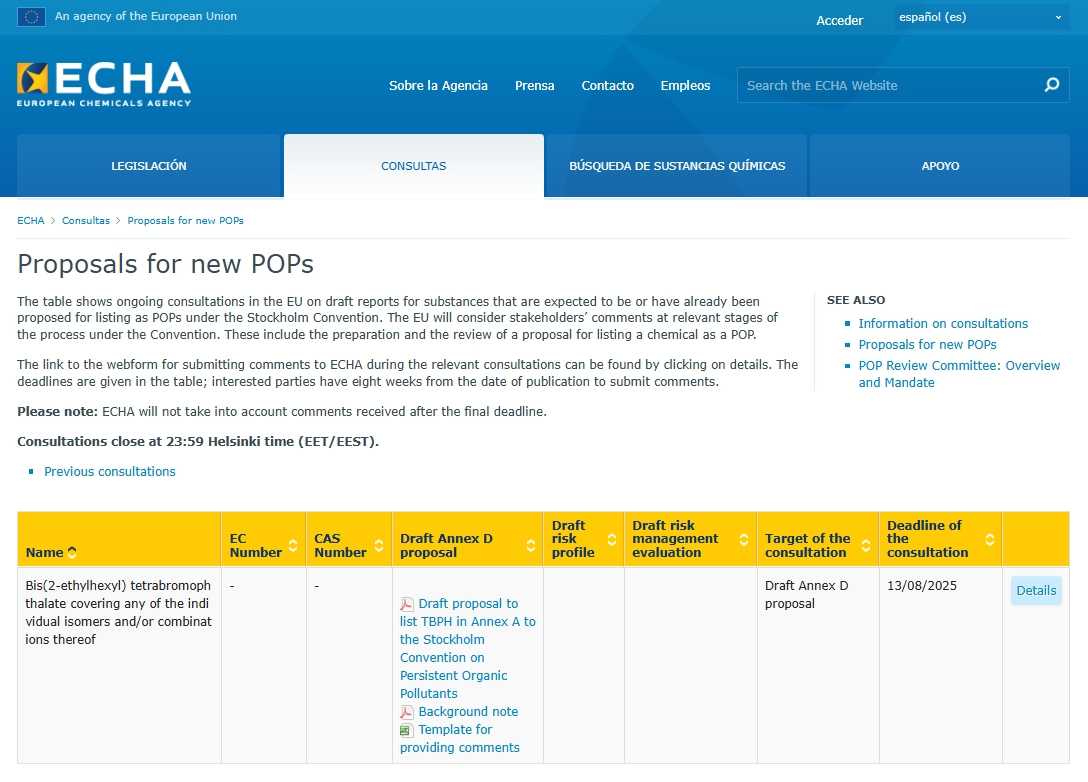Click the Details button
1088x782 pixels.
point(1036,591)
